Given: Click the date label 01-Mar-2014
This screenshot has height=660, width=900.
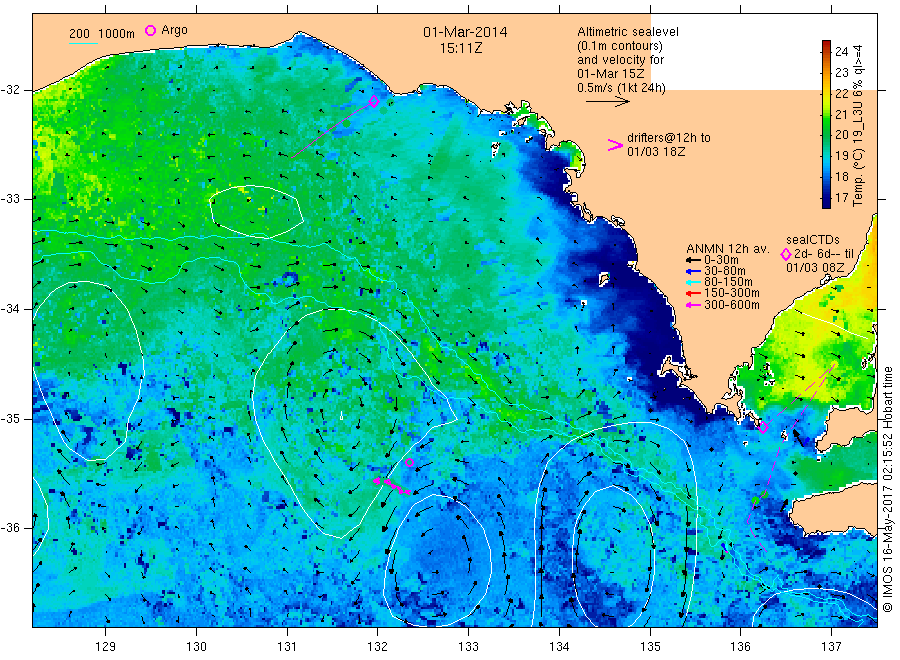Looking at the screenshot, I should 465,32.
